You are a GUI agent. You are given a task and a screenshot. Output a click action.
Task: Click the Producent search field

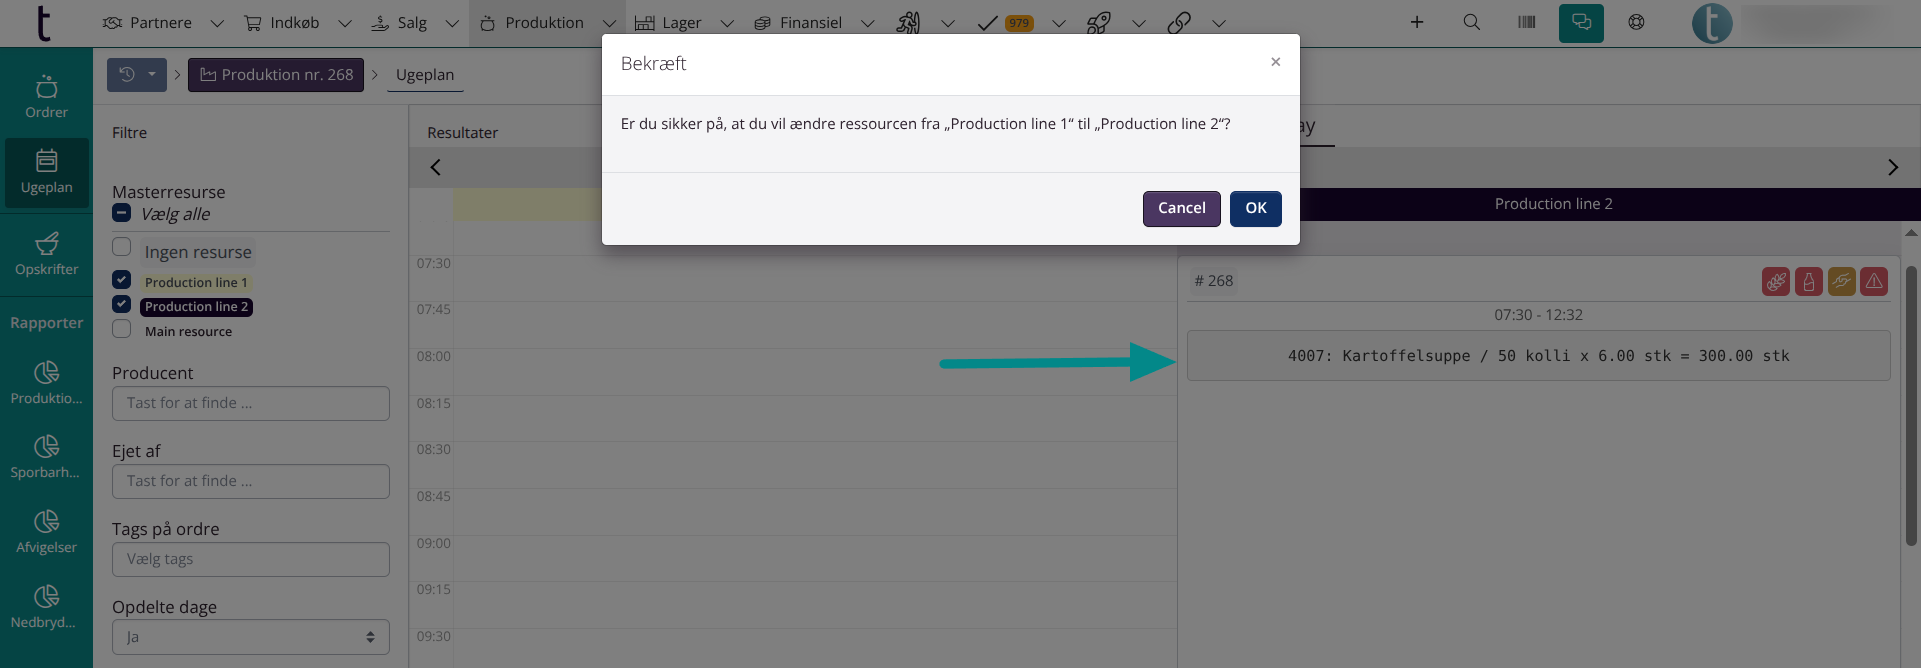pyautogui.click(x=250, y=403)
